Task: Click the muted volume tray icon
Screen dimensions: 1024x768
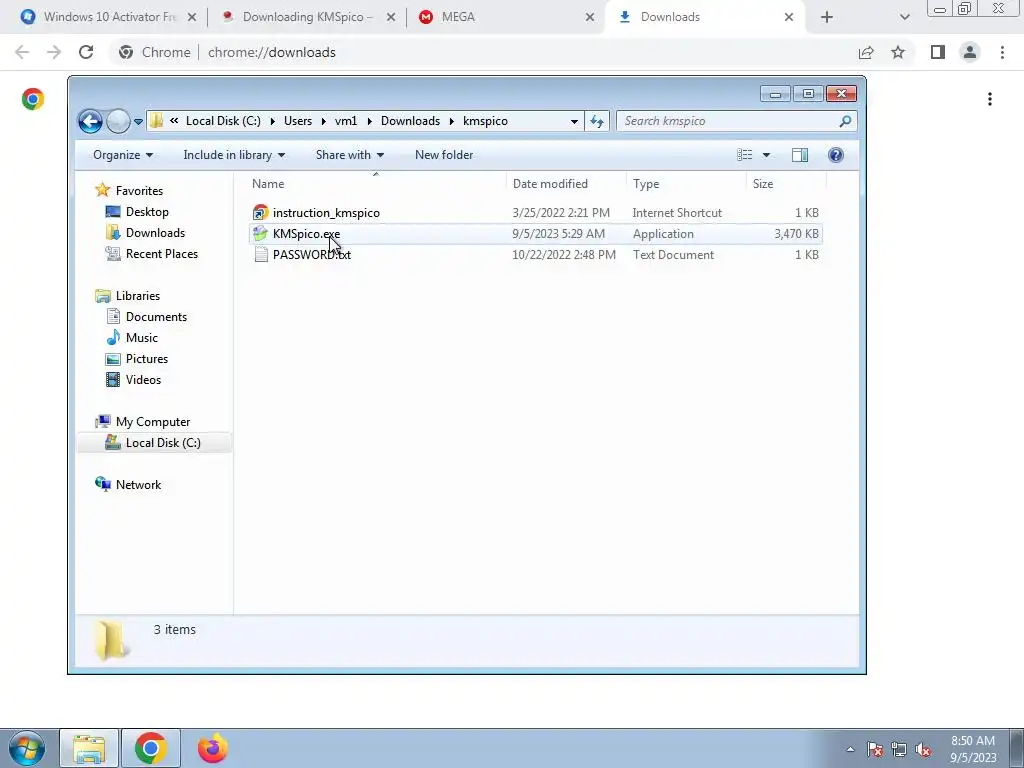Action: 923,750
